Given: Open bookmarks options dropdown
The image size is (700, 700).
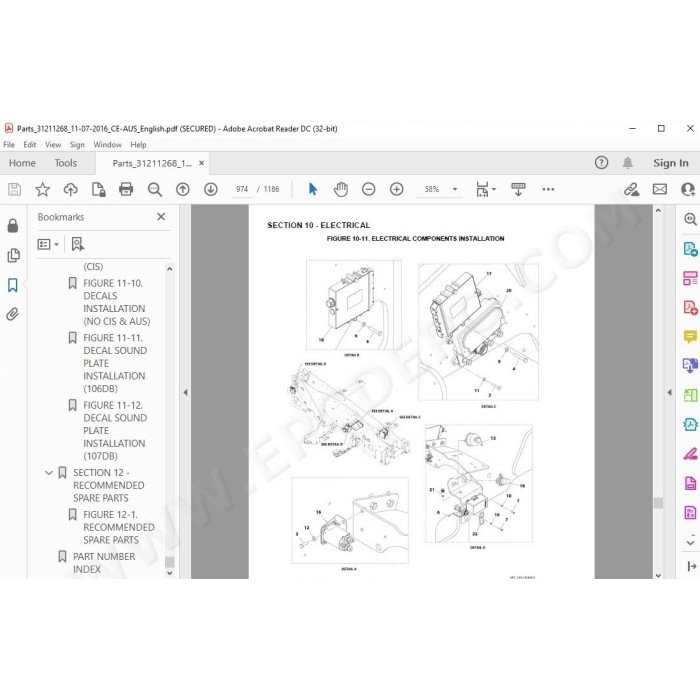Looking at the screenshot, I should (x=47, y=244).
